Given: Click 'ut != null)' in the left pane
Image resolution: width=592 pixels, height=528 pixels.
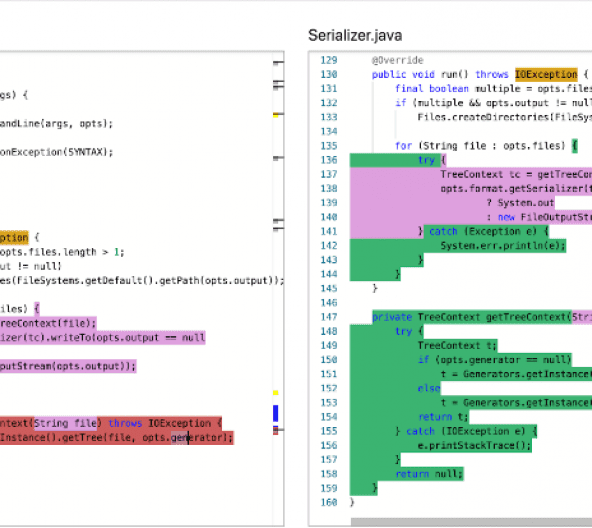Looking at the screenshot, I should (31, 267).
